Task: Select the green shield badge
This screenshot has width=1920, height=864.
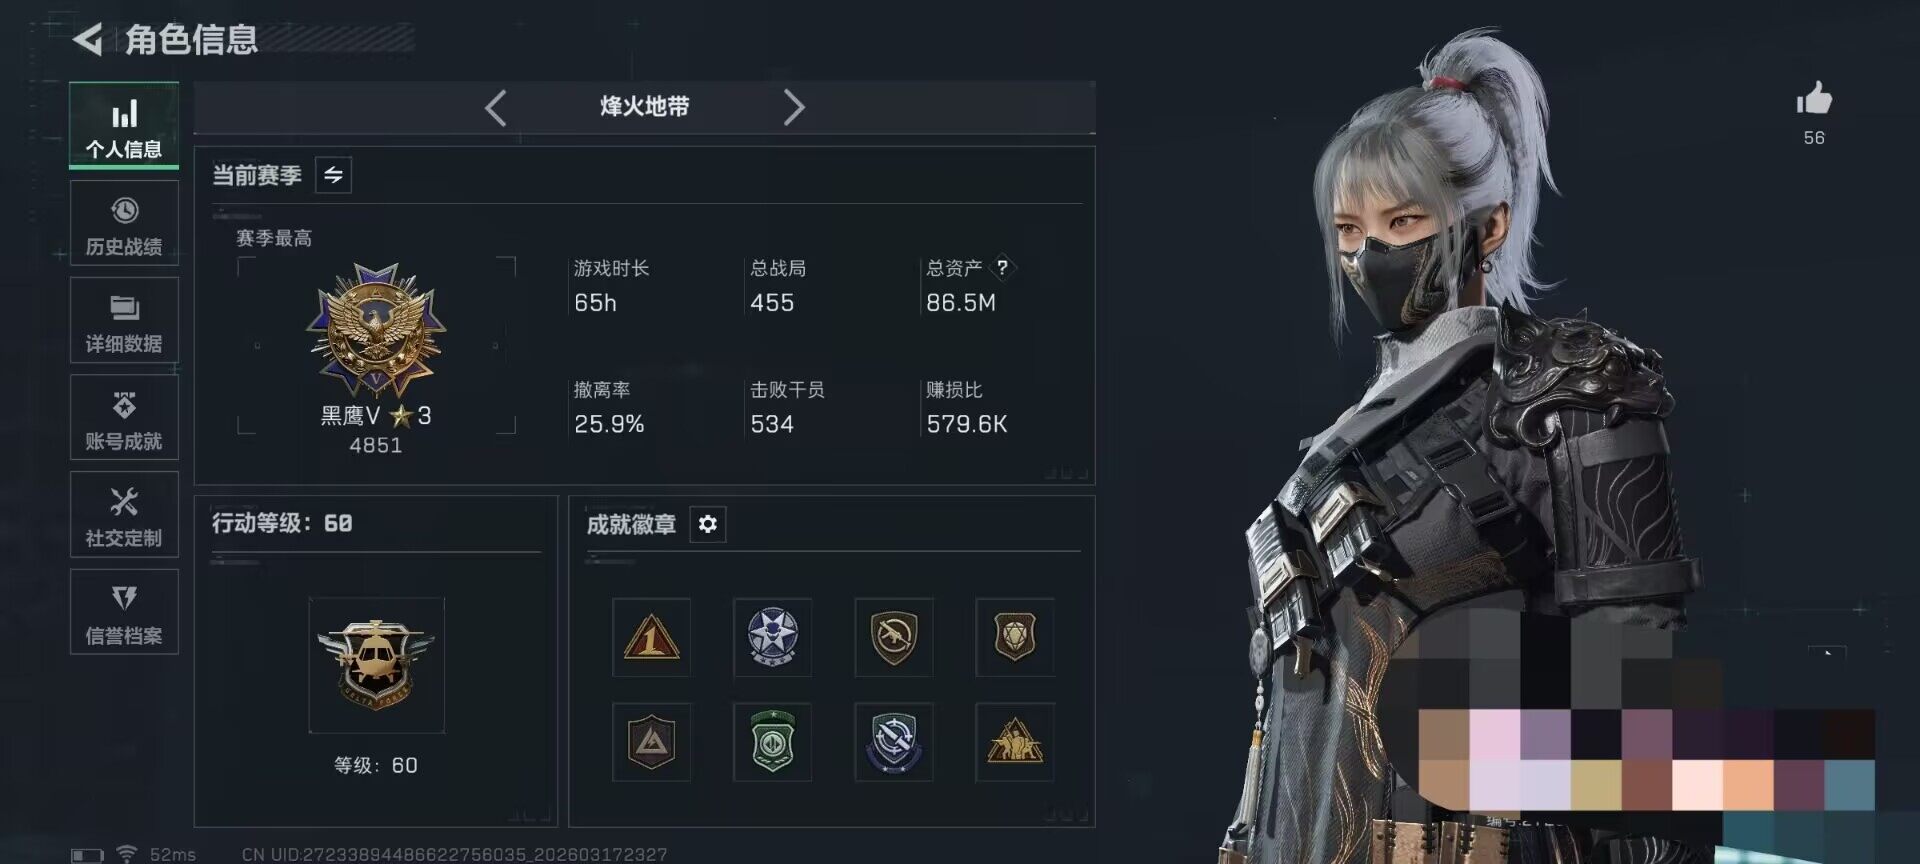Action: (x=772, y=741)
